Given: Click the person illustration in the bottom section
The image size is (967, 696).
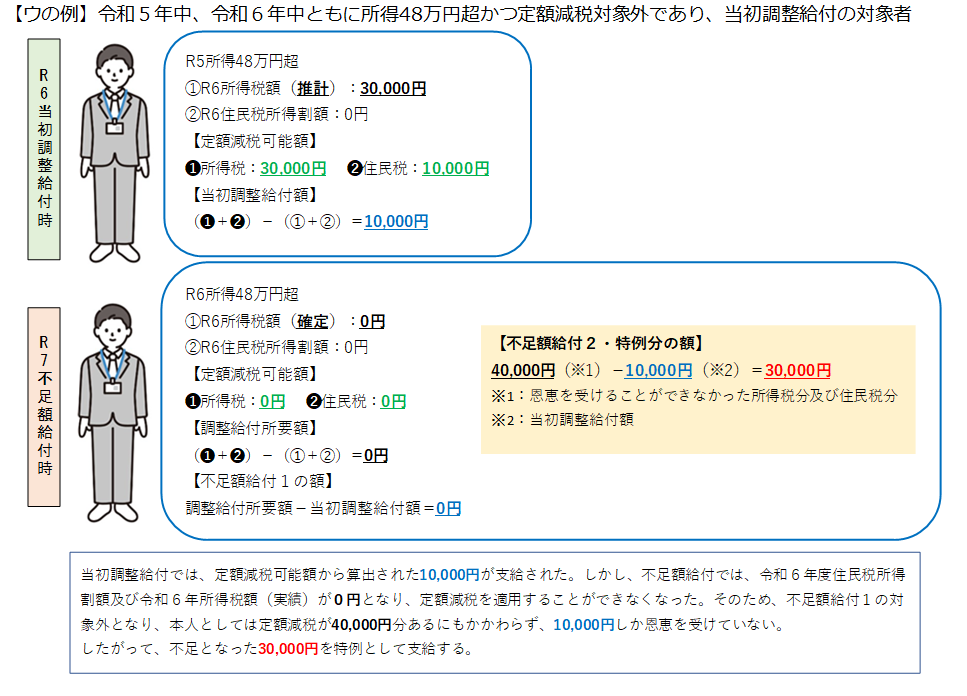Looking at the screenshot, I should tap(116, 412).
